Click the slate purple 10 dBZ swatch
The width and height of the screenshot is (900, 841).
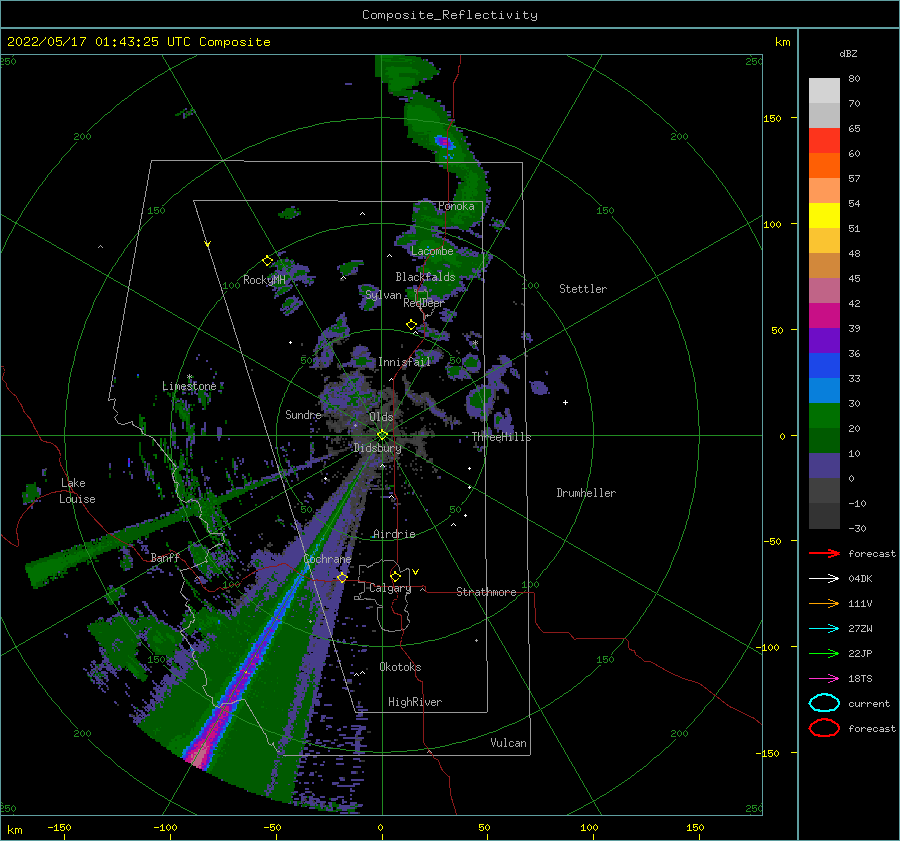point(824,465)
